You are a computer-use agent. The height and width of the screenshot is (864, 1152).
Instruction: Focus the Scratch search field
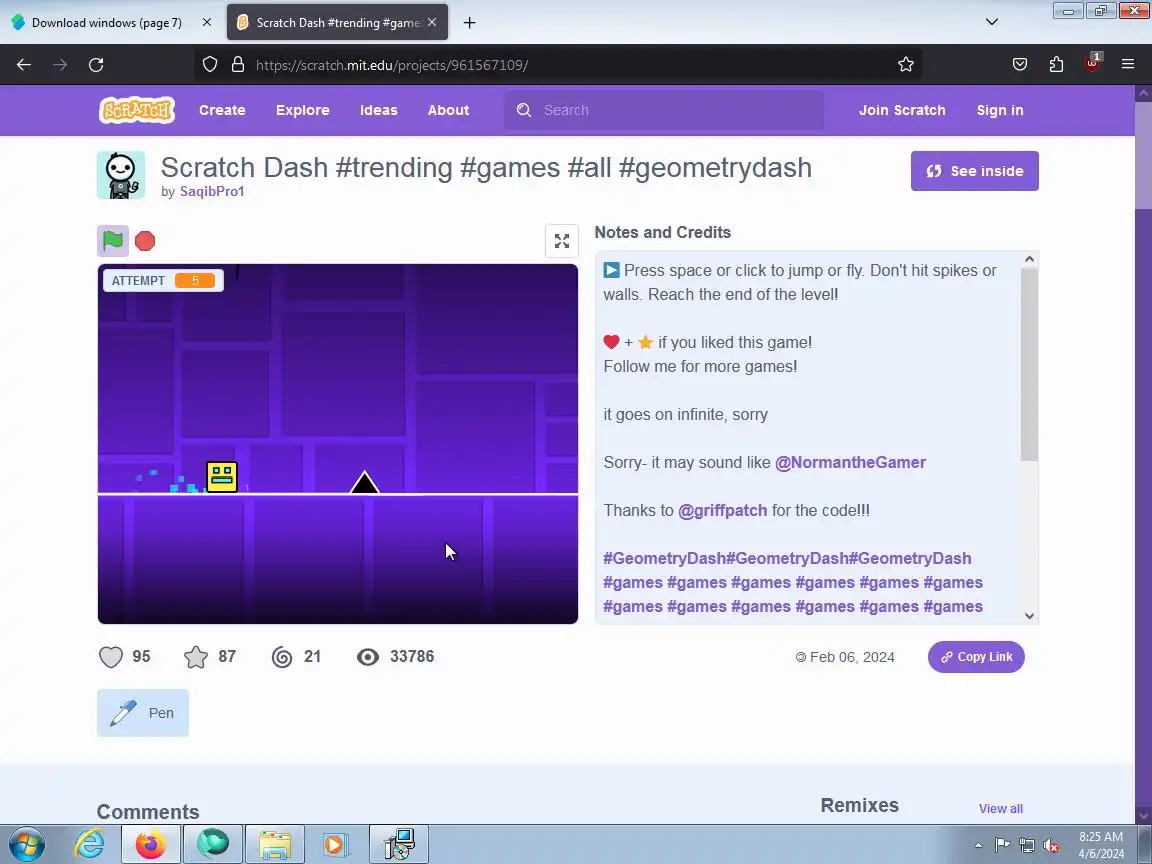[663, 110]
